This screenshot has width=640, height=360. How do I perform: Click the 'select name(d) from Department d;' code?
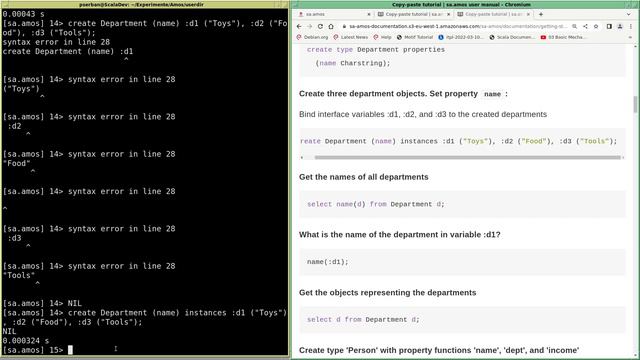pyautogui.click(x=376, y=204)
